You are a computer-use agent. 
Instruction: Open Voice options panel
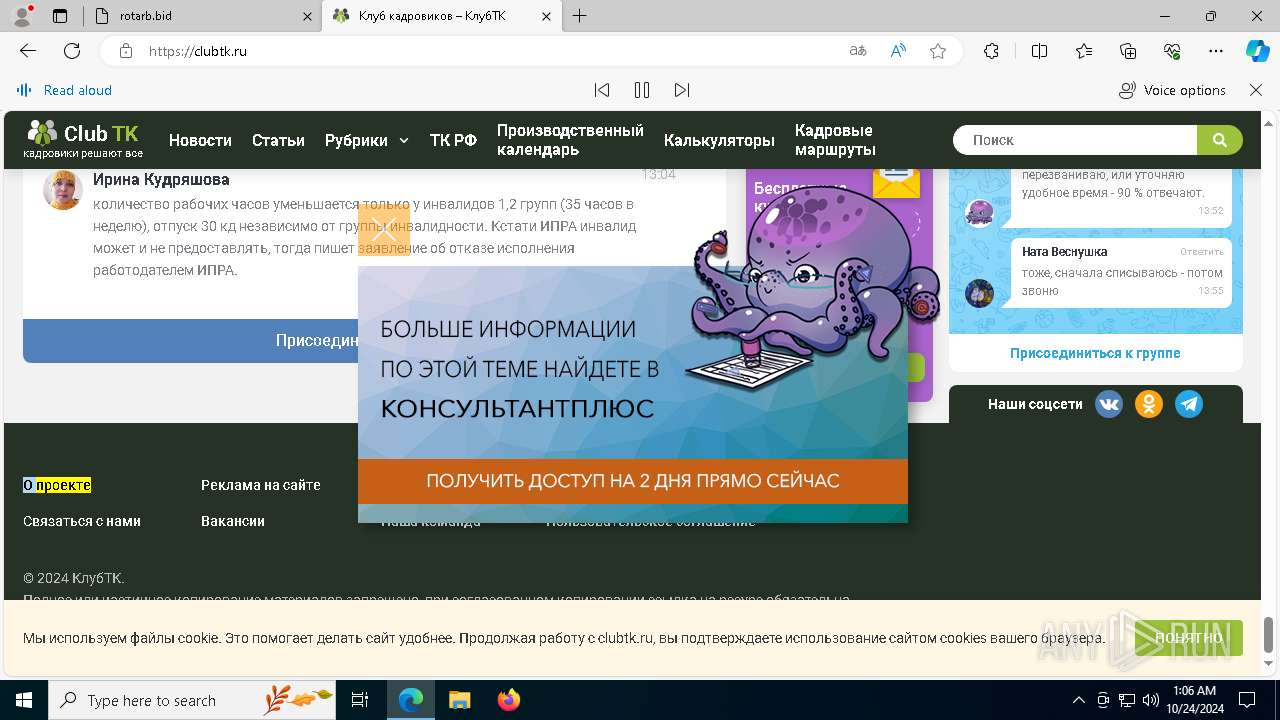pos(1172,90)
